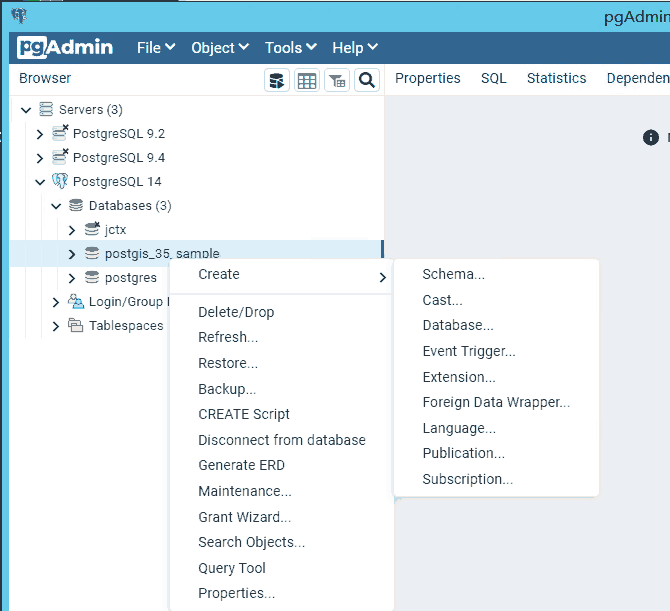
Task: Click the elephant app icon in title bar
Action: [x=19, y=16]
